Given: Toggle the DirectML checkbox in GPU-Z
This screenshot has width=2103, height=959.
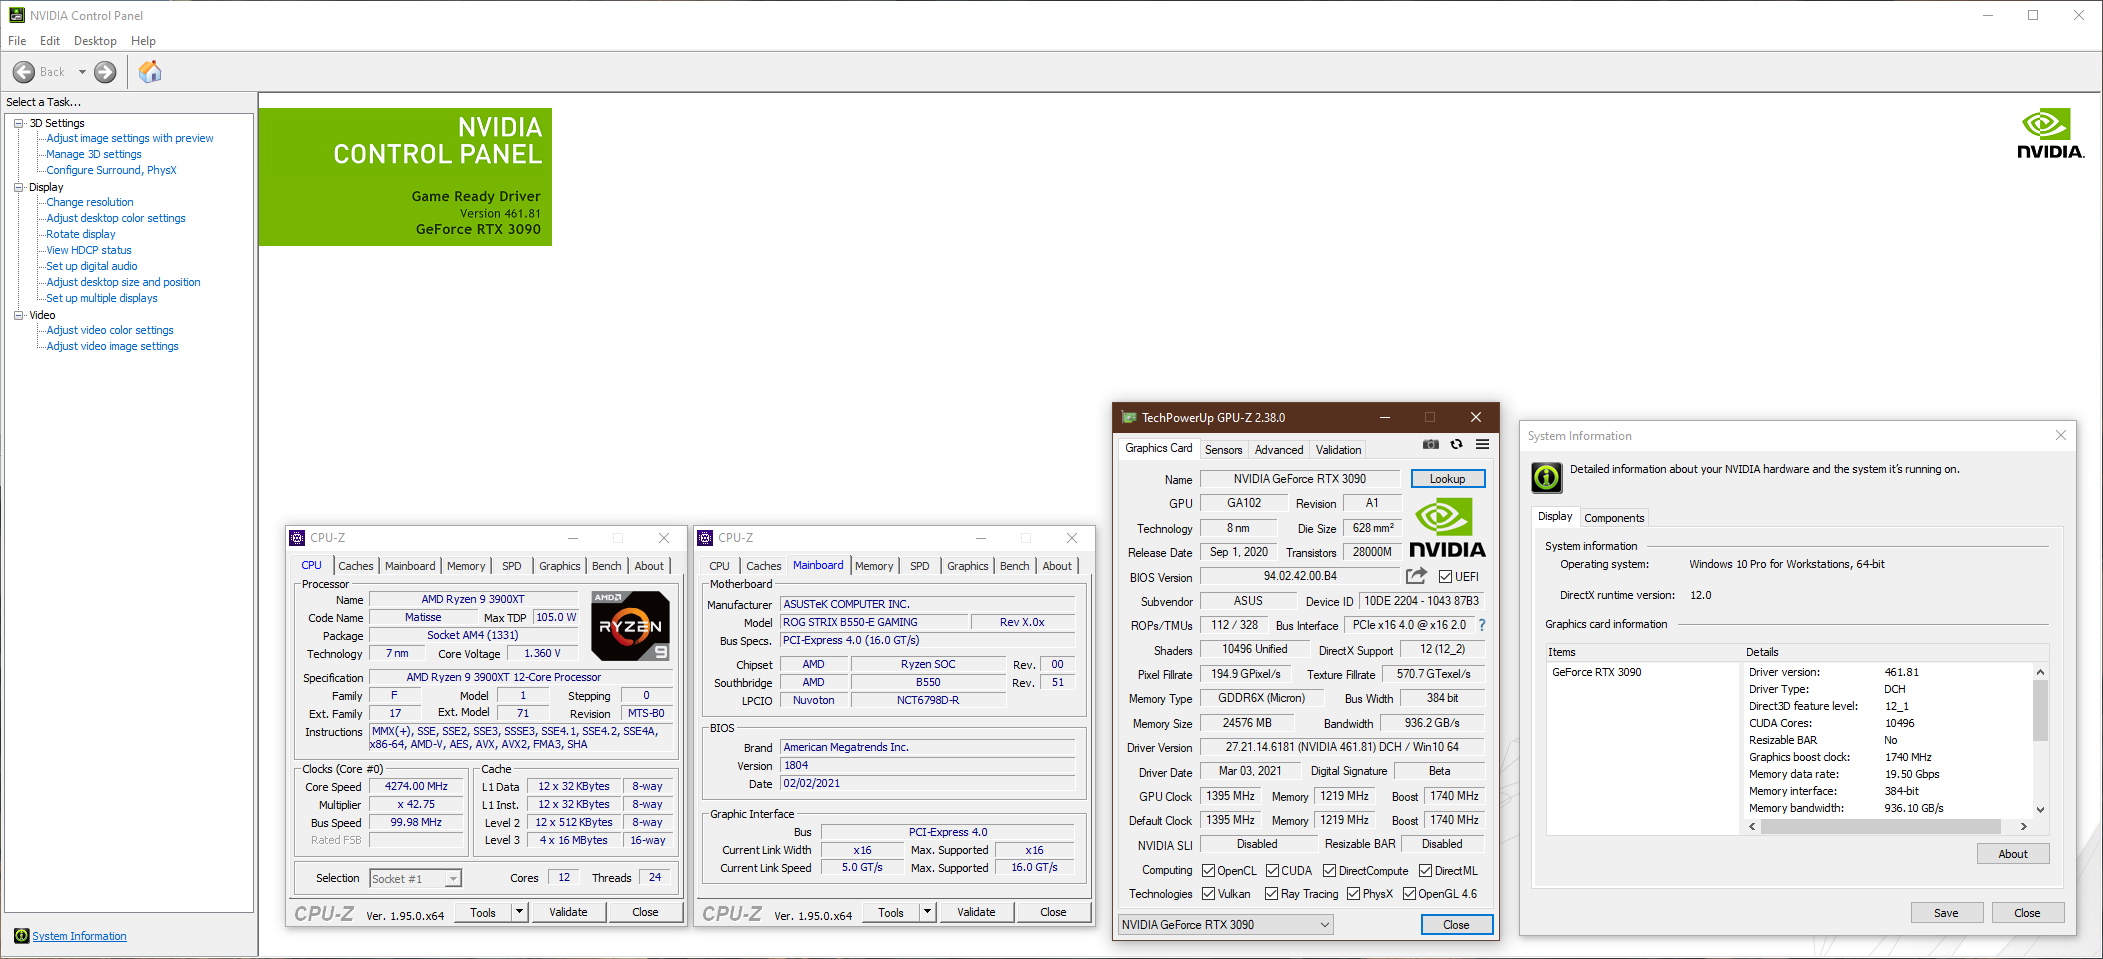Looking at the screenshot, I should tap(1426, 871).
